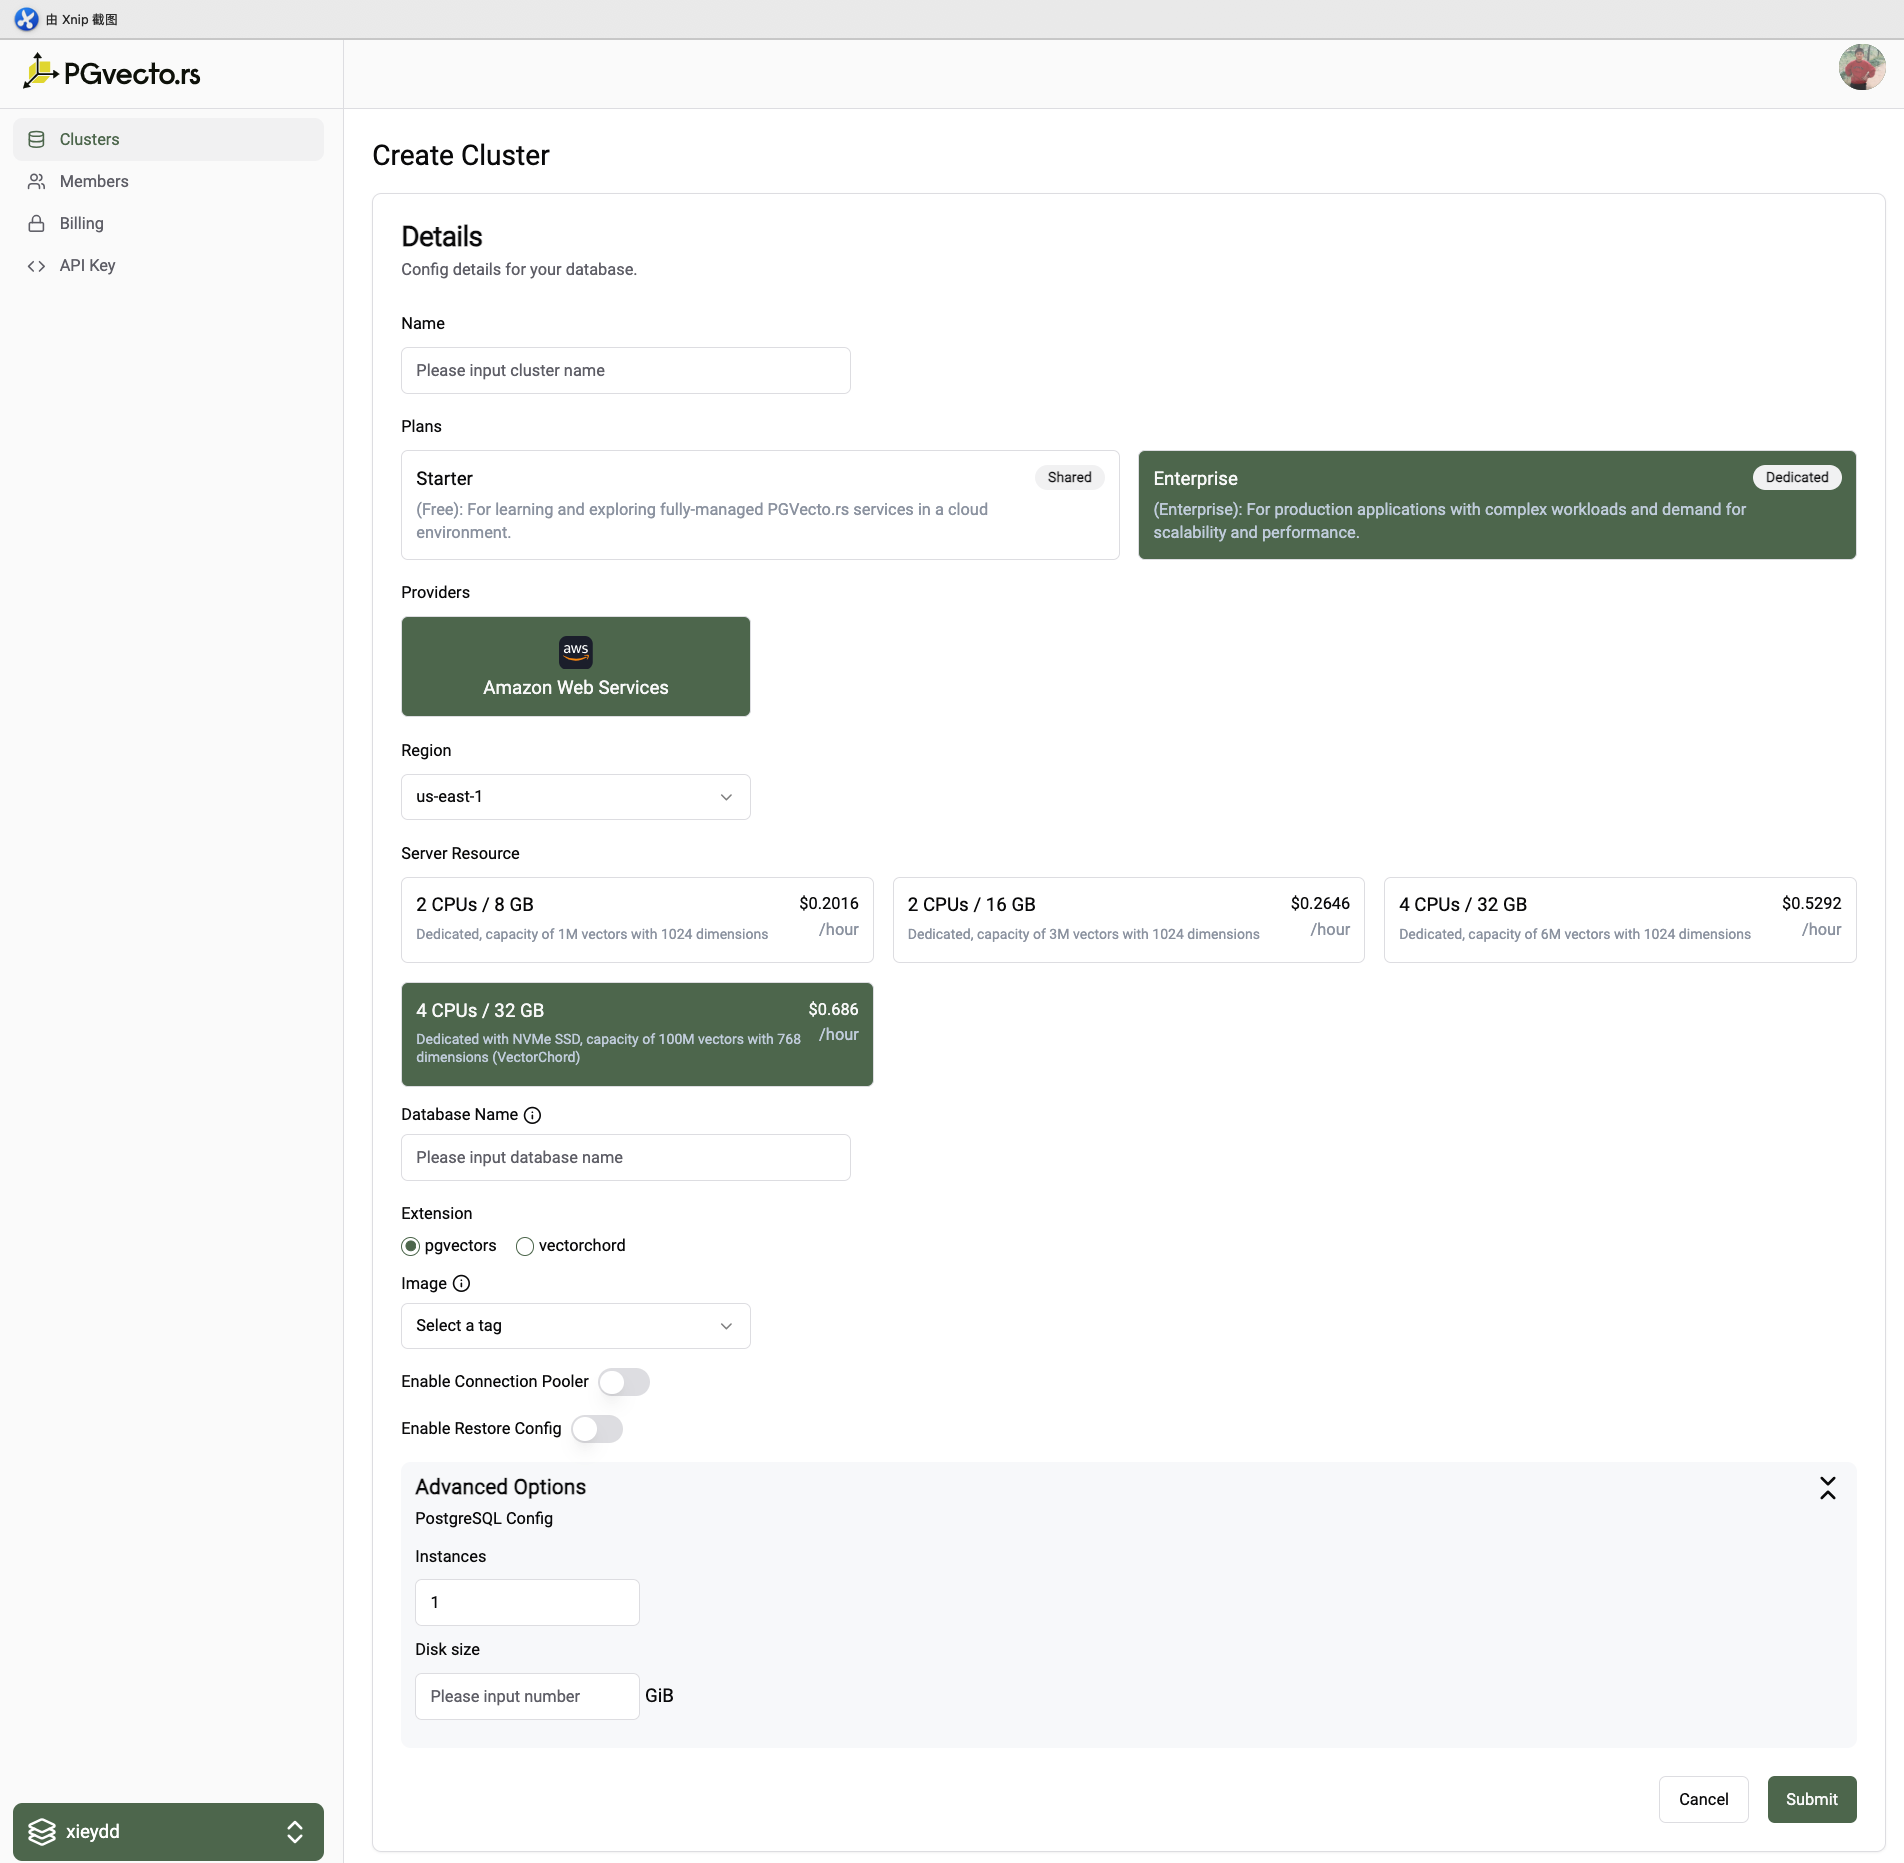Screen dimensions: 1904x1863
Task: Click the PostgreSQL Config label
Action: [484, 1518]
